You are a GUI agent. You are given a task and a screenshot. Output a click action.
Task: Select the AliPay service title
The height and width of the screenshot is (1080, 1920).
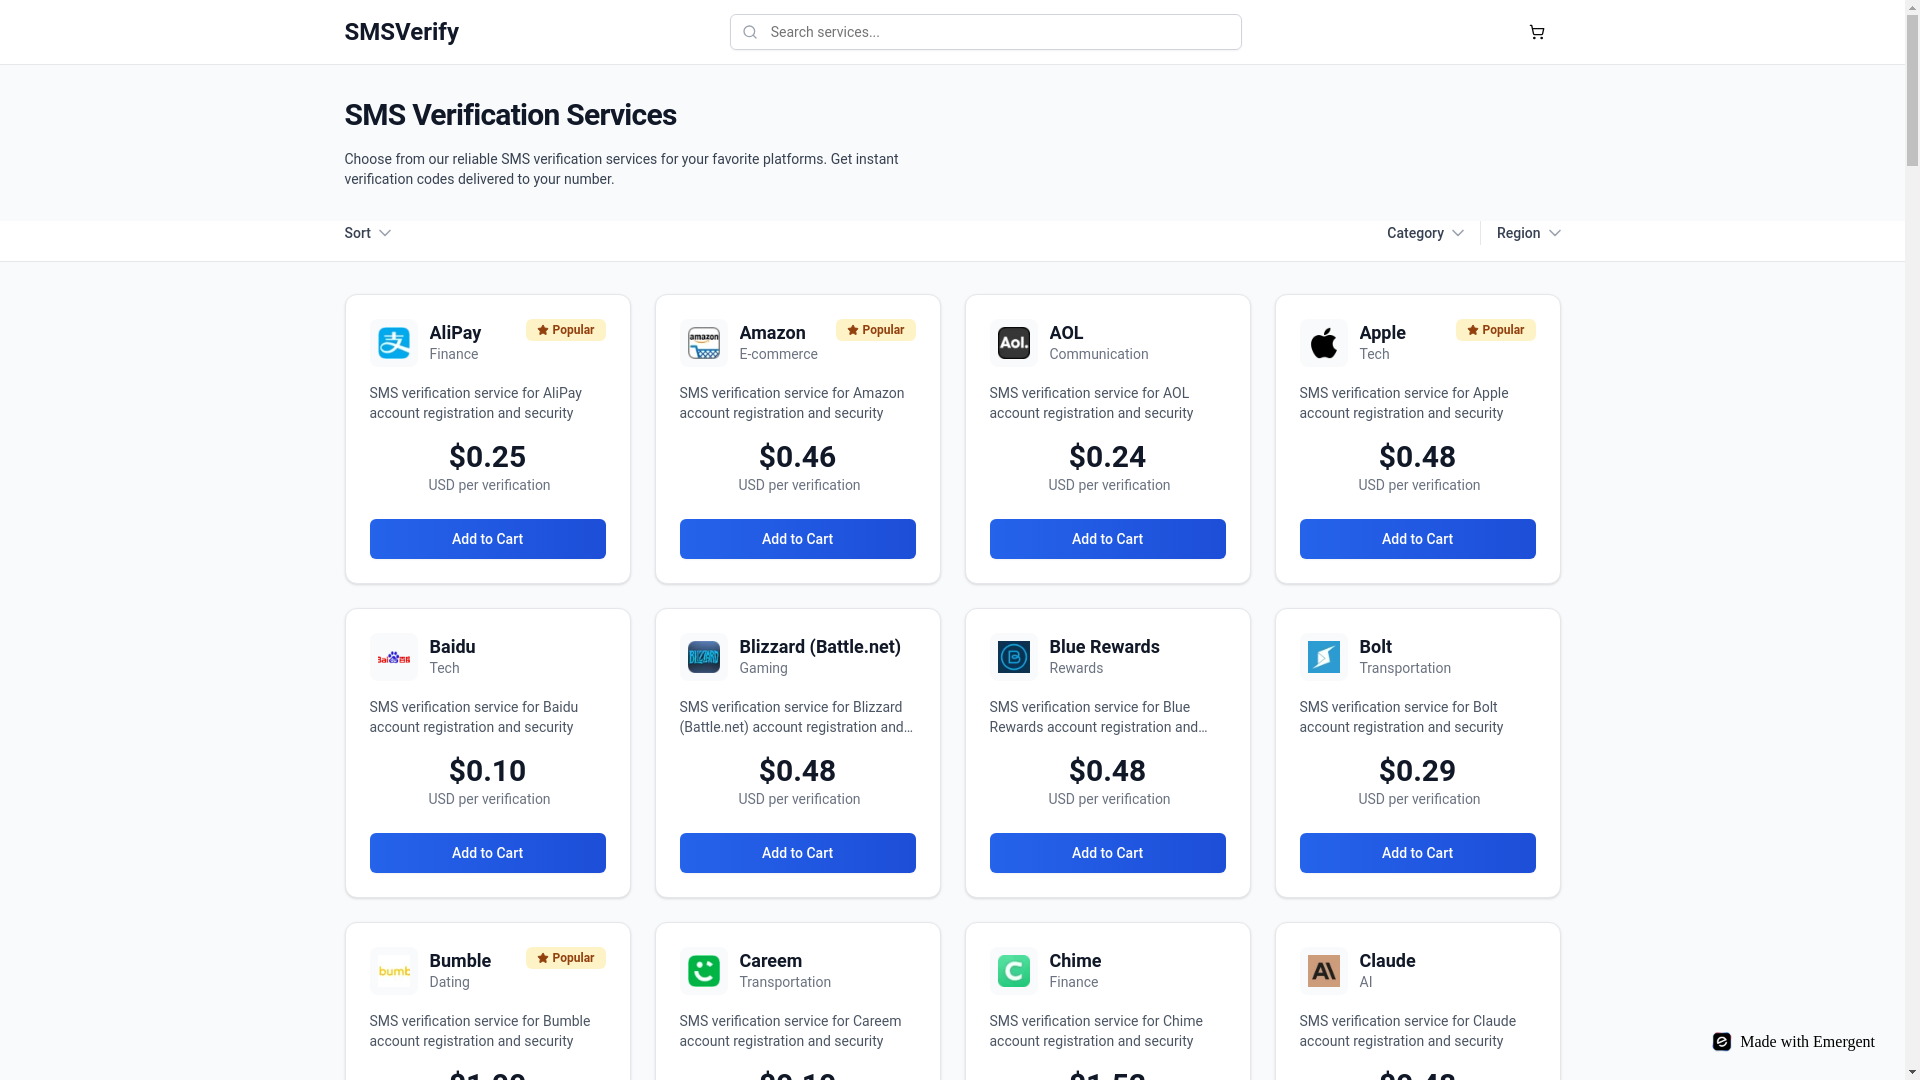click(455, 333)
